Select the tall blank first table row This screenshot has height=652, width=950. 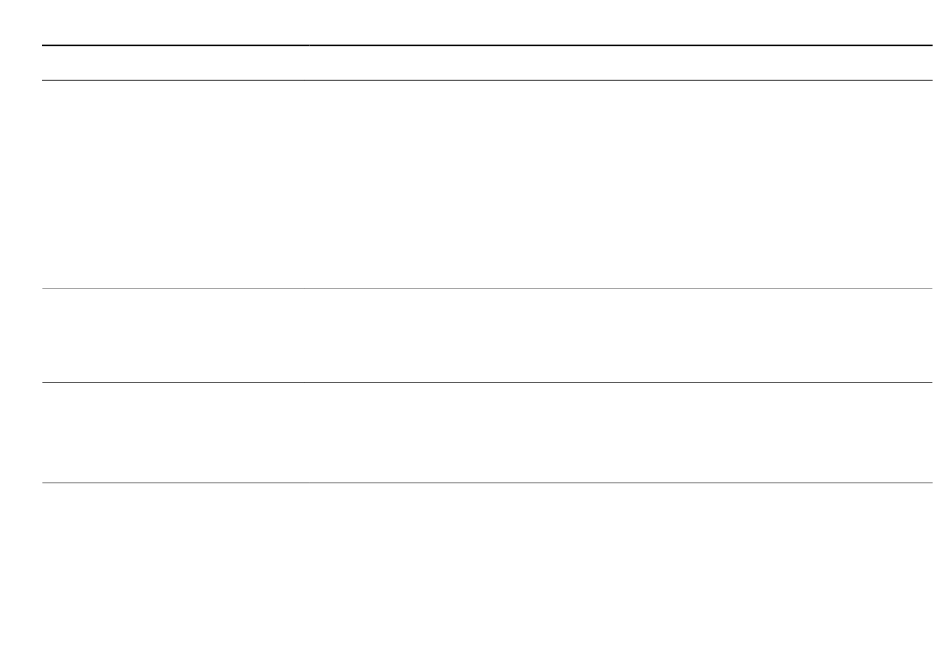click(x=487, y=184)
